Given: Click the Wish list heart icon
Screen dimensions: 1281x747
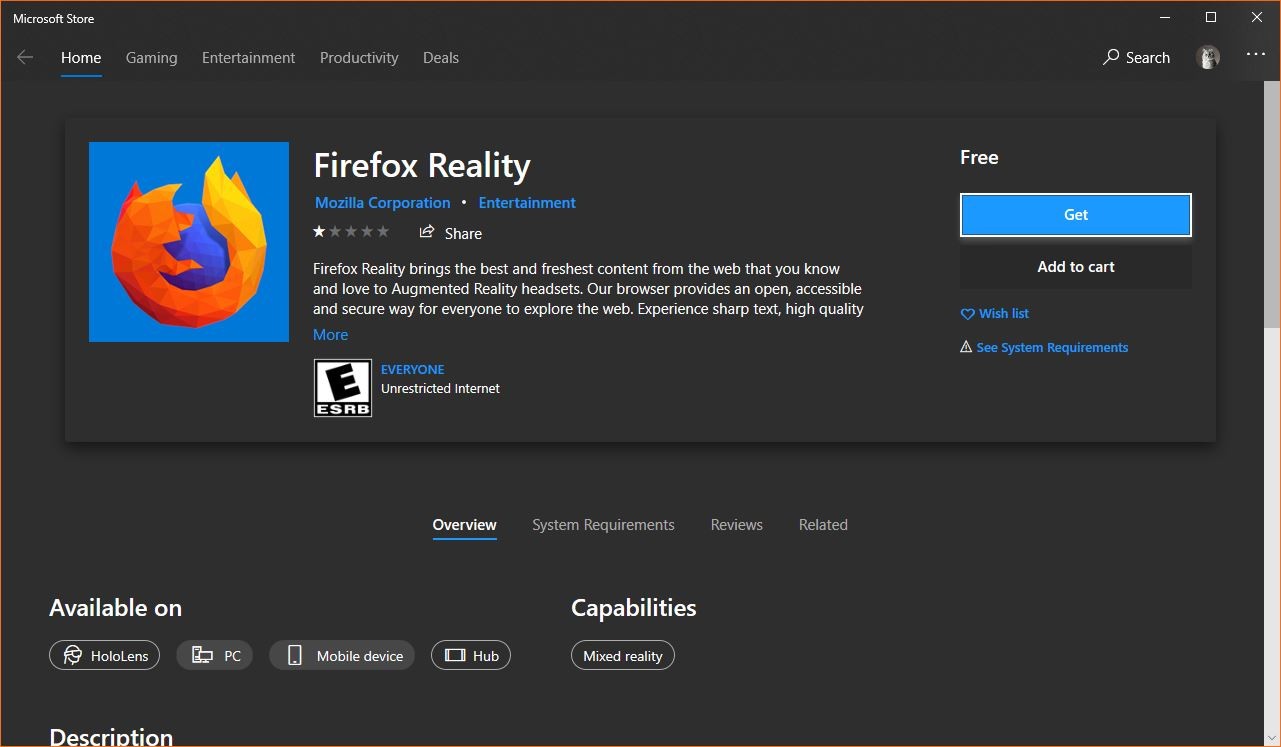Looking at the screenshot, I should [967, 314].
